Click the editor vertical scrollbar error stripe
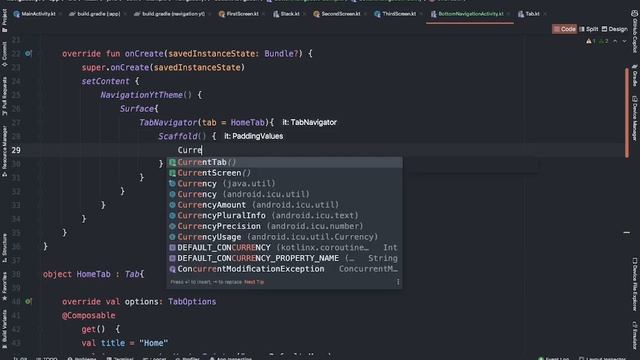640x360 pixels. [x=627, y=112]
